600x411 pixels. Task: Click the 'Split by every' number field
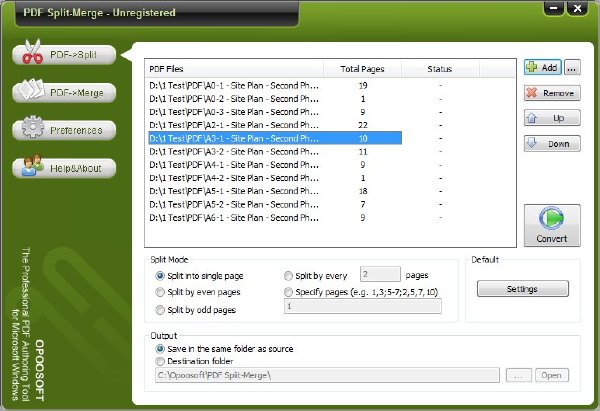[x=380, y=274]
